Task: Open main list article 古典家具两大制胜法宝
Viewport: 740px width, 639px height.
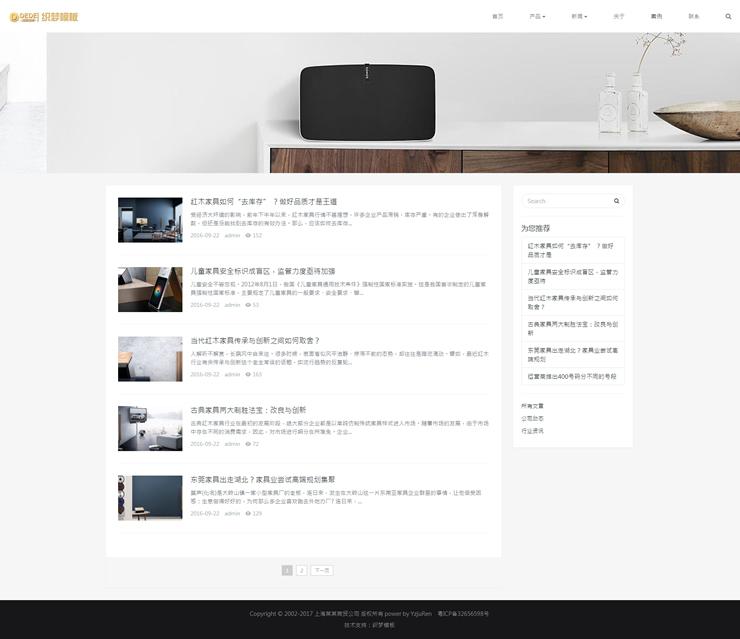Action: point(248,410)
